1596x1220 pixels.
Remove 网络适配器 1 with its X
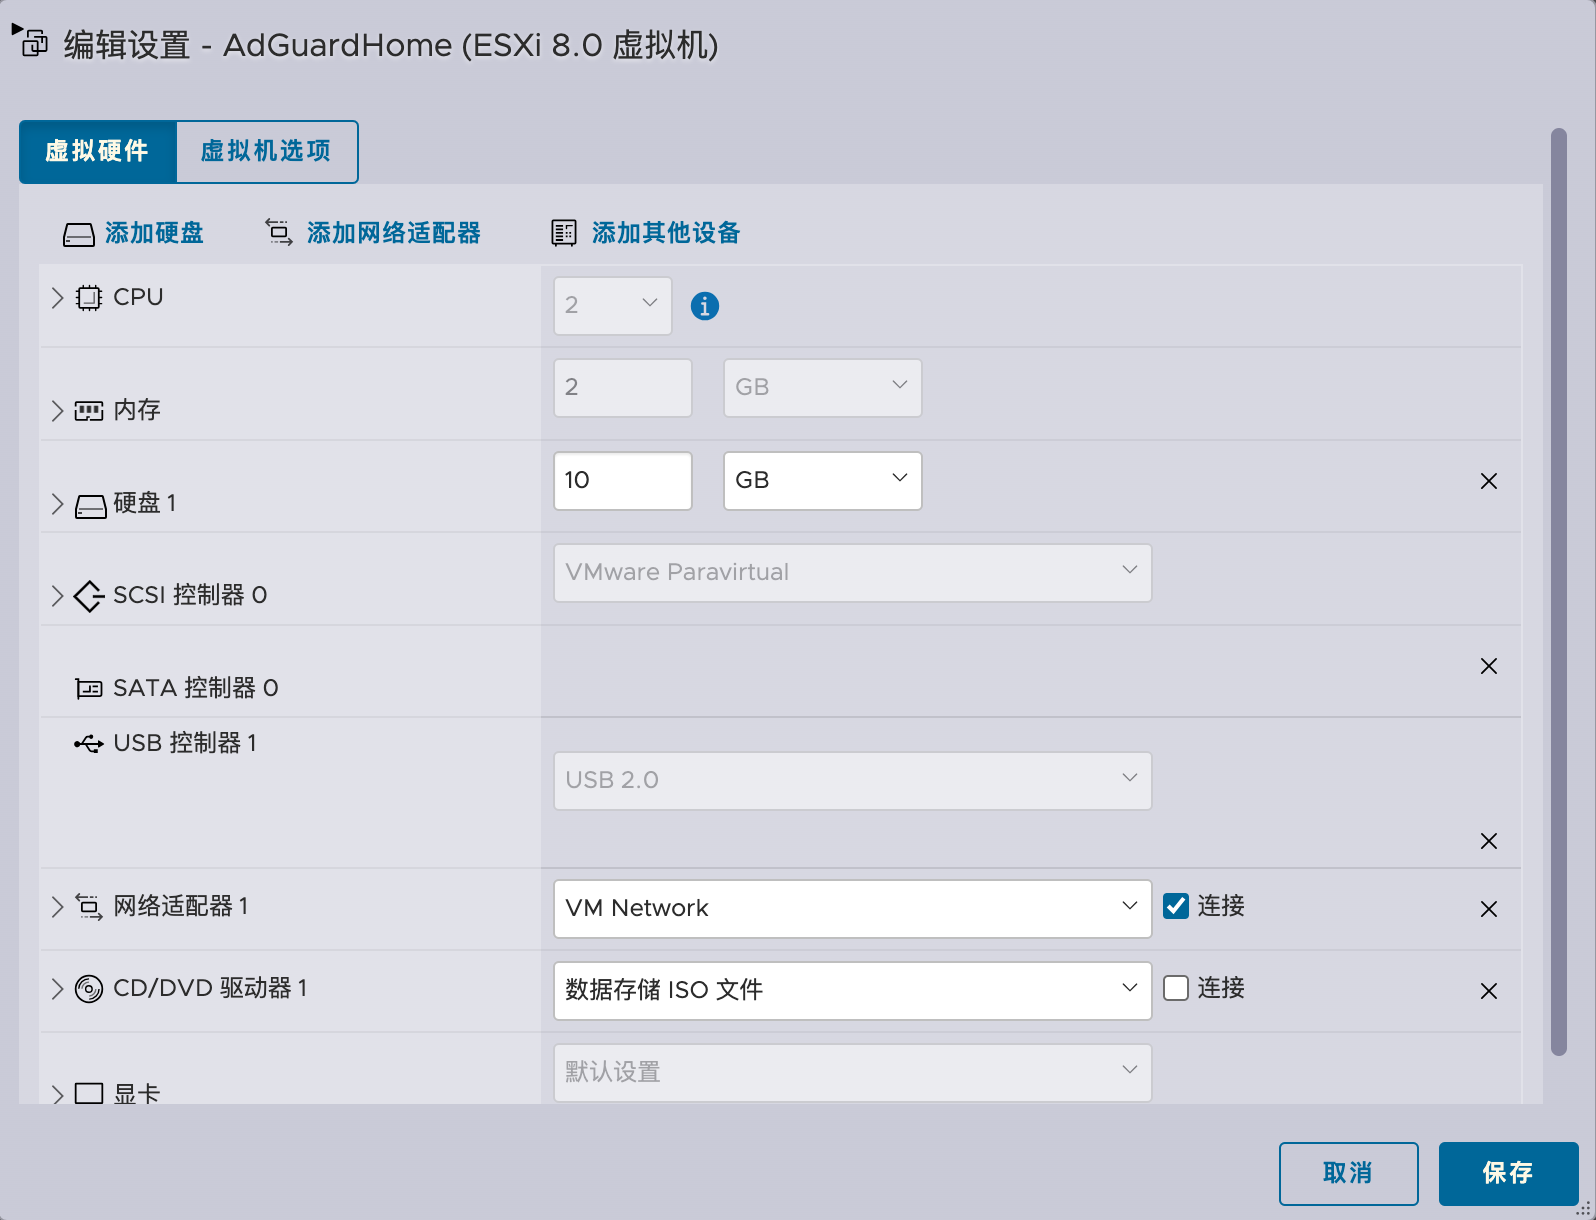click(1489, 909)
